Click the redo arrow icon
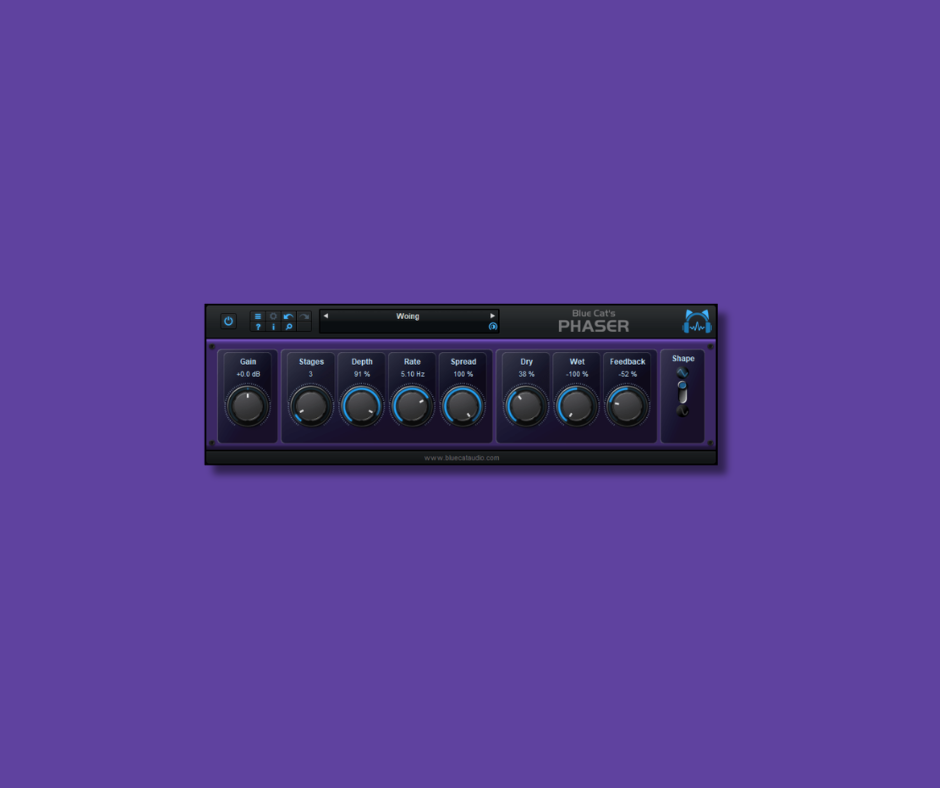Screen dimensions: 940x788 point(303,315)
